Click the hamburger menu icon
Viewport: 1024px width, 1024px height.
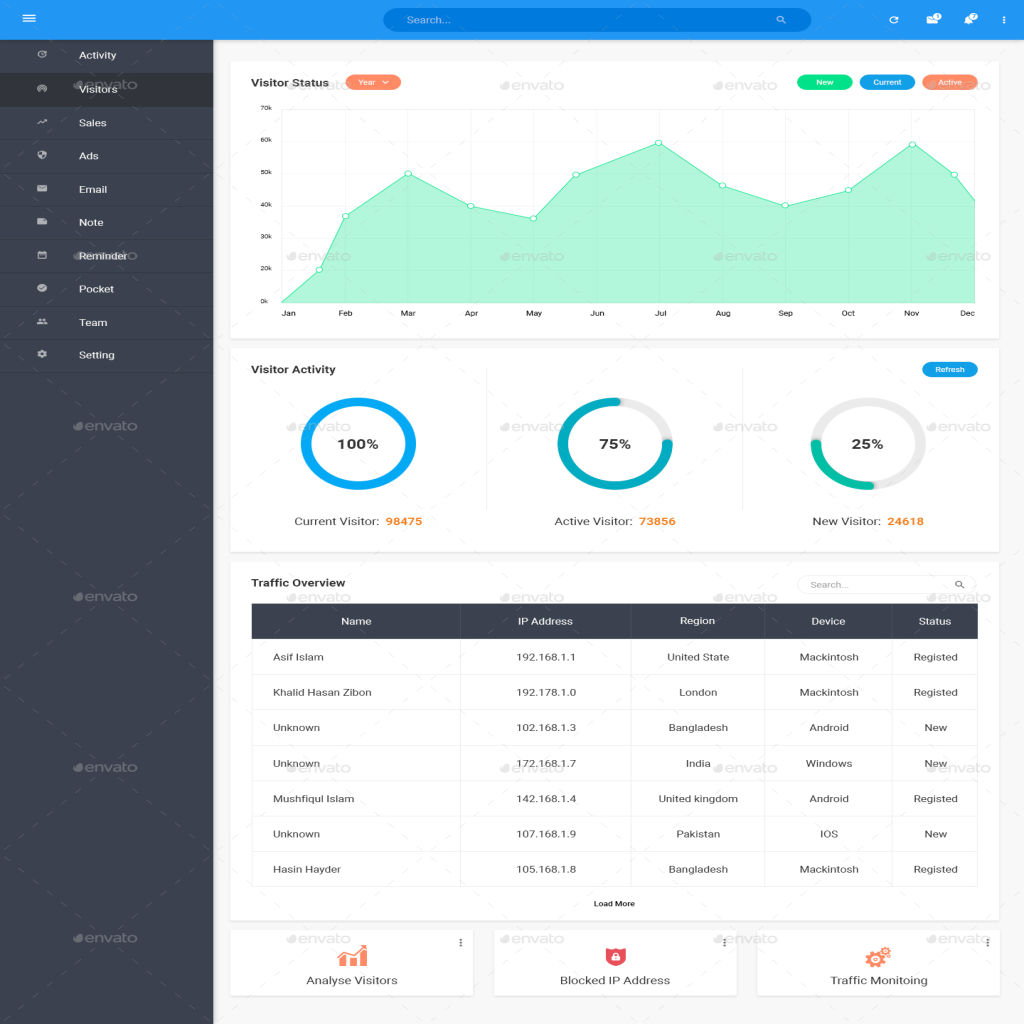click(x=29, y=19)
